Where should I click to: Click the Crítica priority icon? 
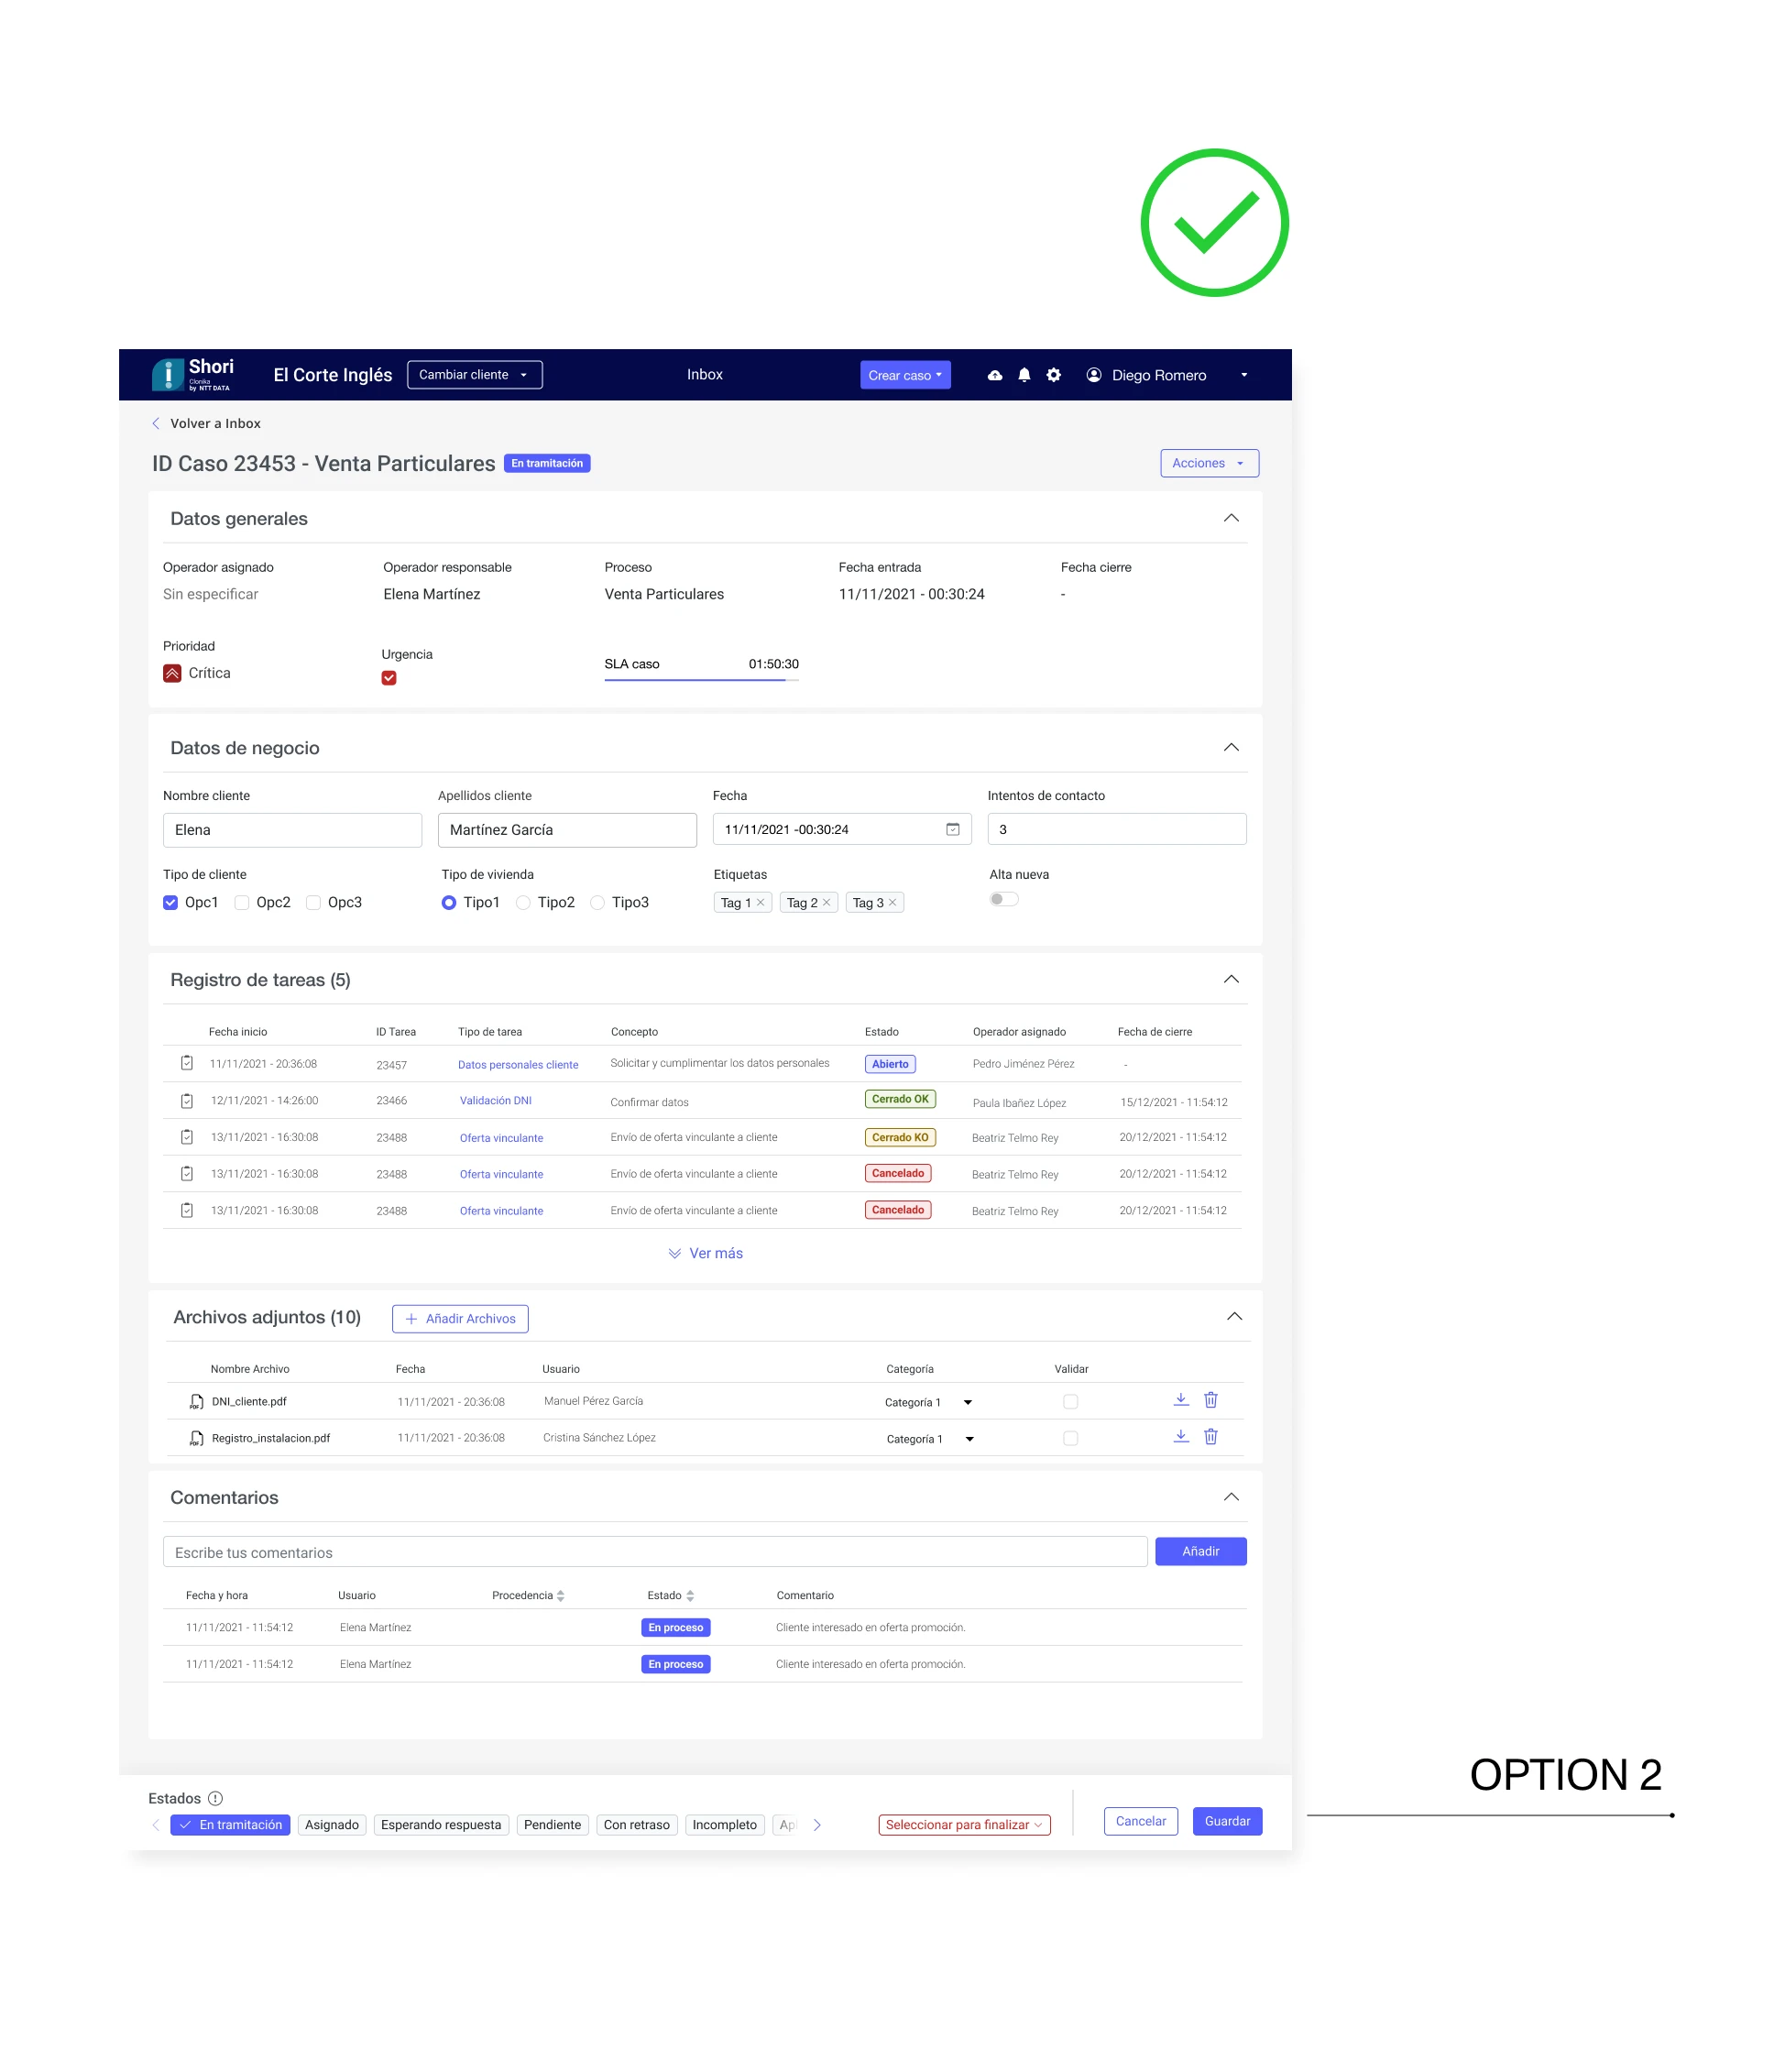pyautogui.click(x=172, y=673)
